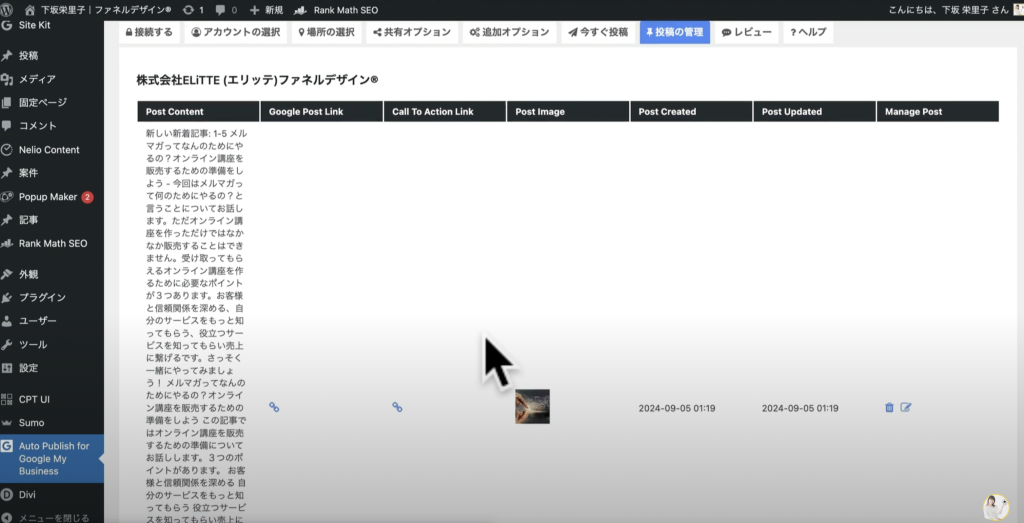
Task: Click the edit post pencil icon
Action: point(906,408)
